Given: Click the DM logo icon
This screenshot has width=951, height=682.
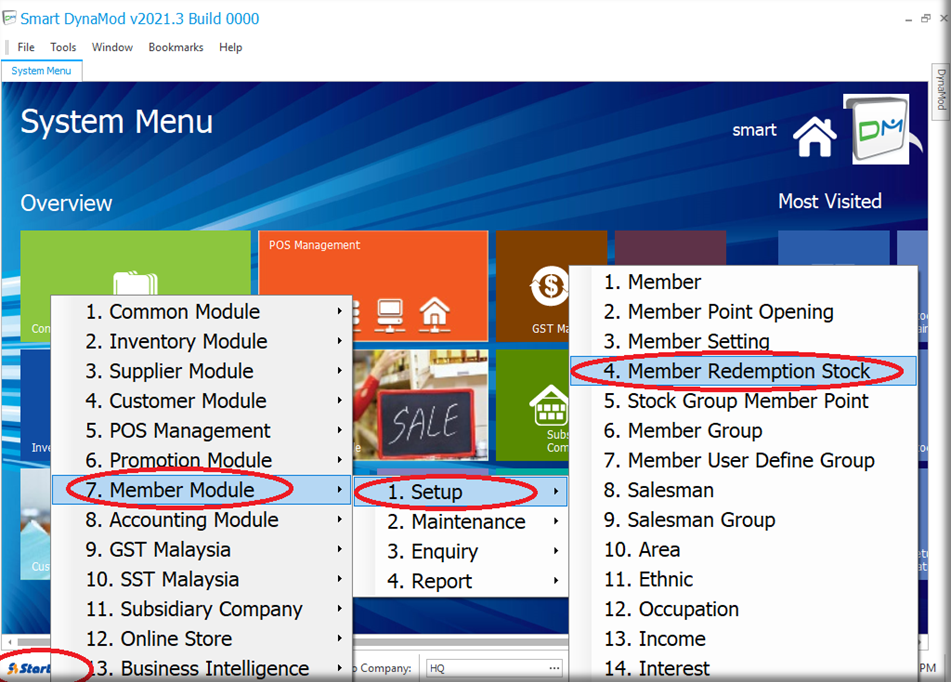Looking at the screenshot, I should tap(877, 130).
